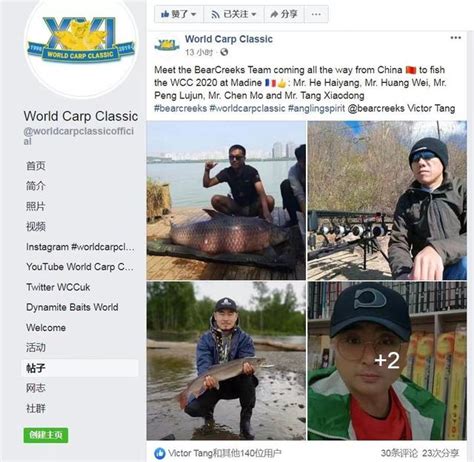Image resolution: width=474 pixels, height=462 pixels.
Task: Select the 照片 photos menu item
Action: [x=35, y=206]
